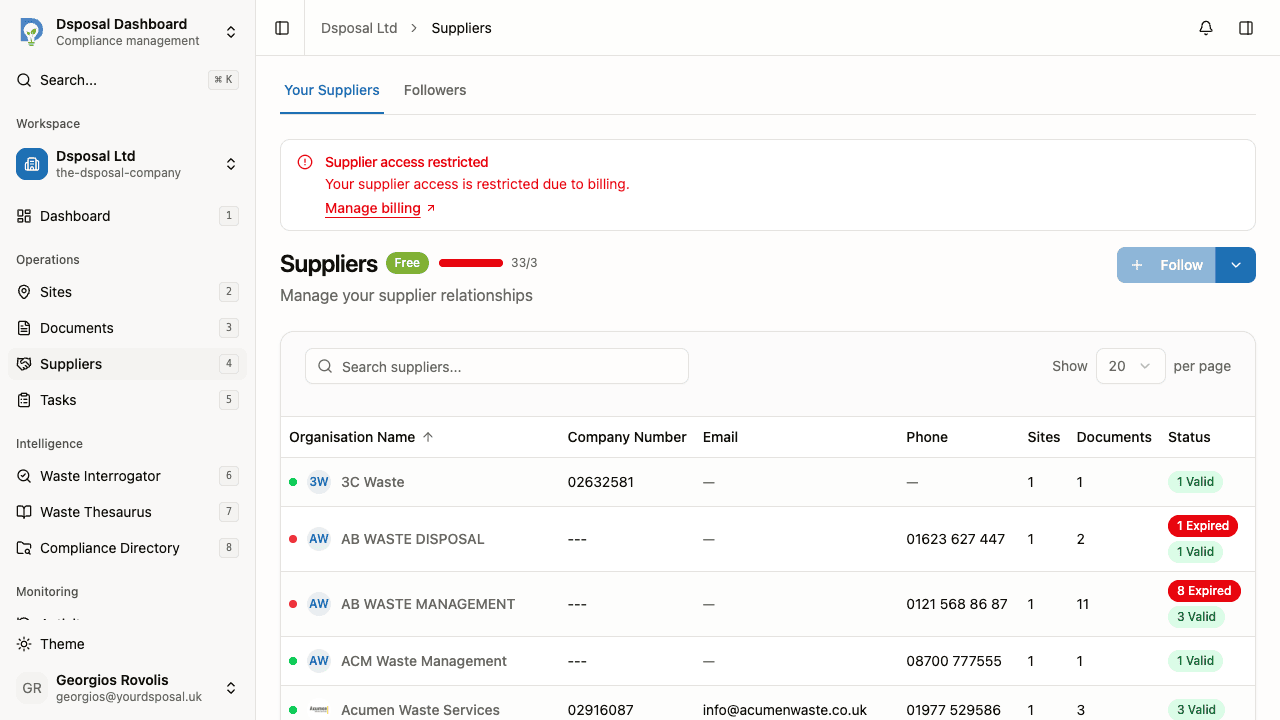Click the Search suppliers input field
The width and height of the screenshot is (1280, 720).
496,366
